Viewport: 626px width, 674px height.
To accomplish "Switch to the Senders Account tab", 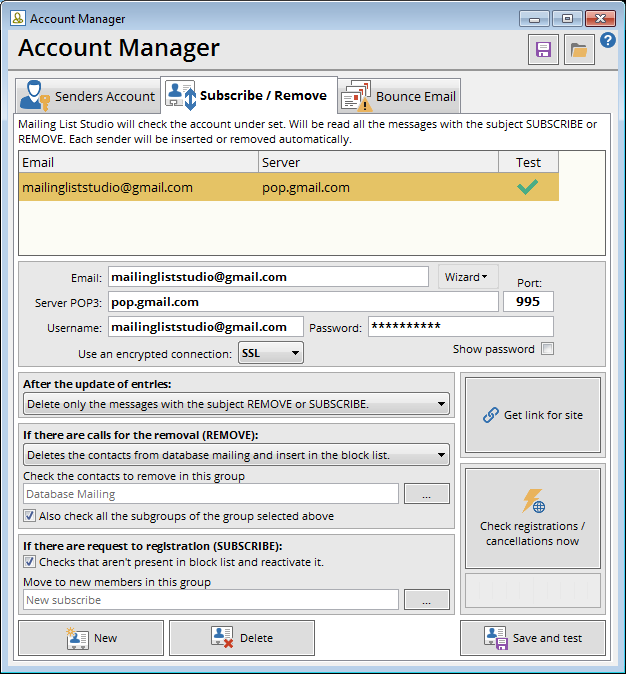I will click(88, 96).
